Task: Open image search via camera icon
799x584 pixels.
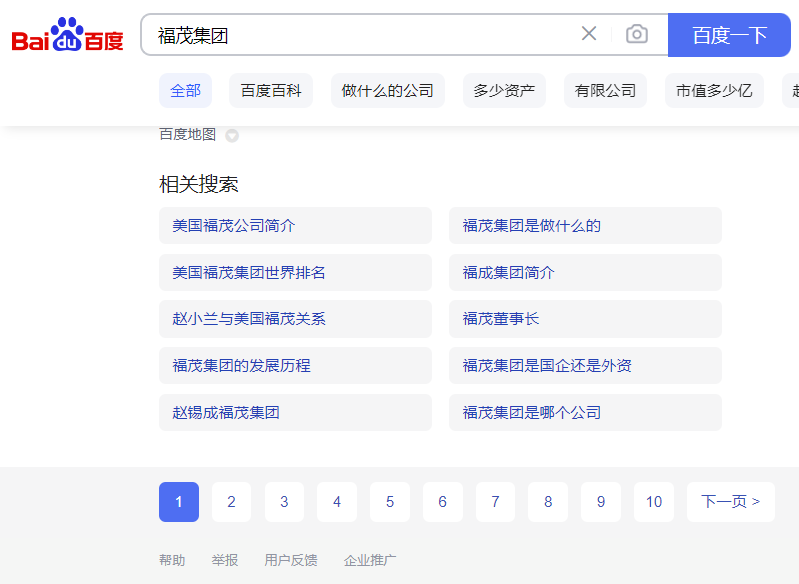Action: pyautogui.click(x=637, y=34)
